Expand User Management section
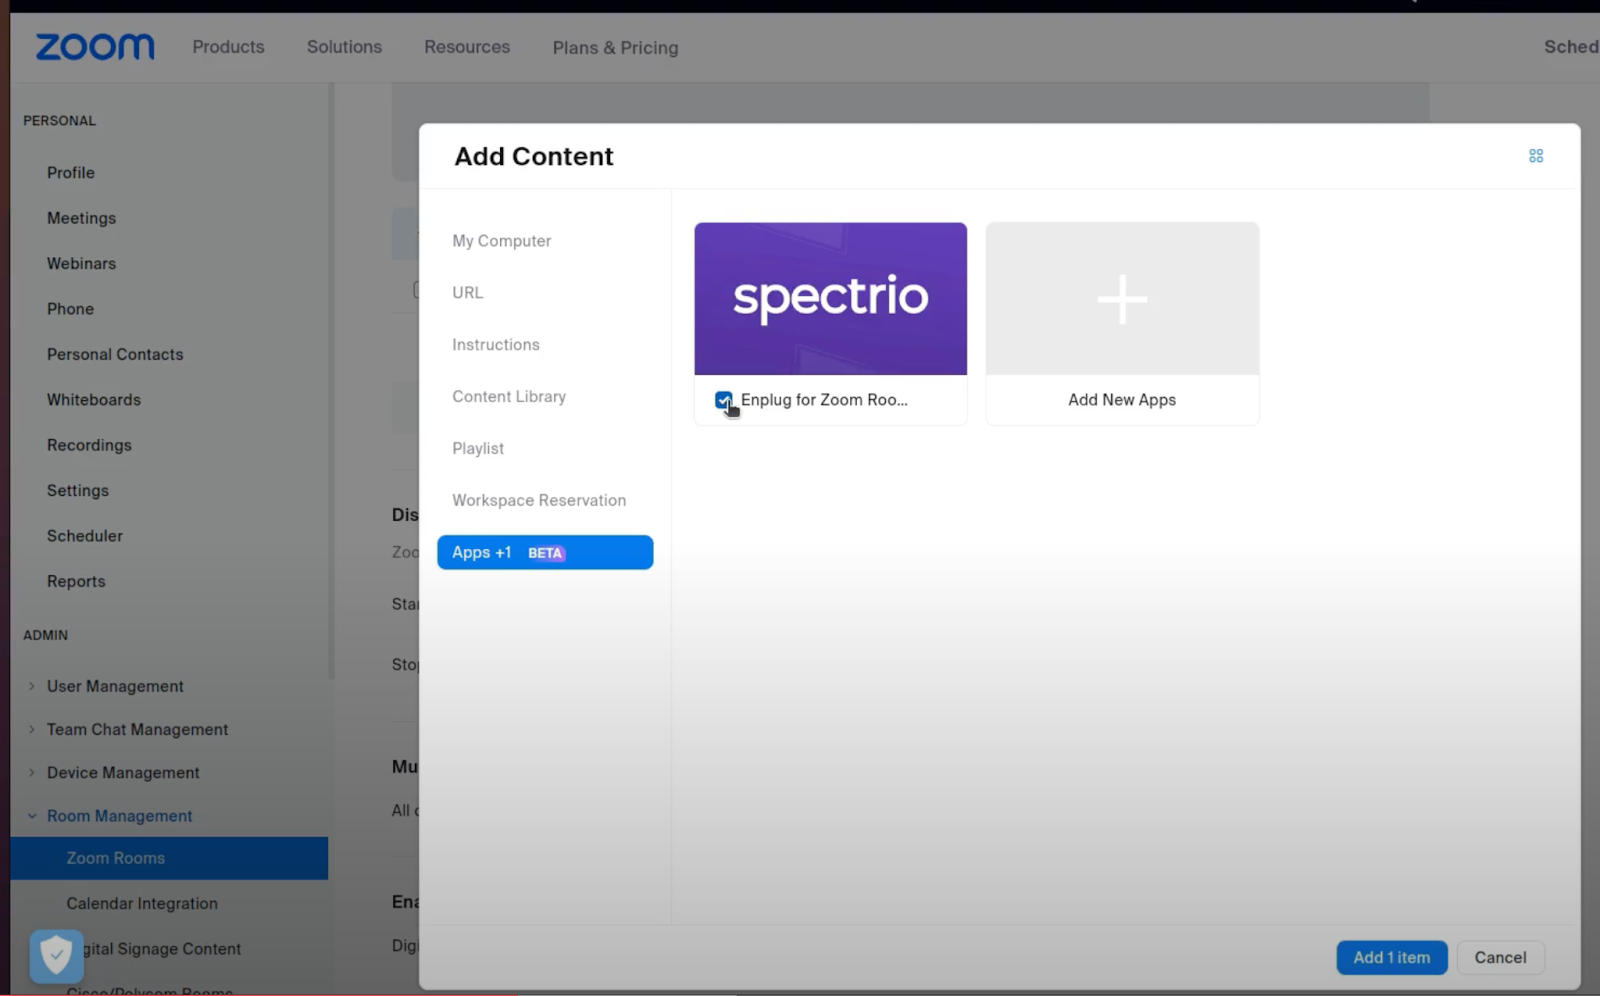 pyautogui.click(x=32, y=686)
